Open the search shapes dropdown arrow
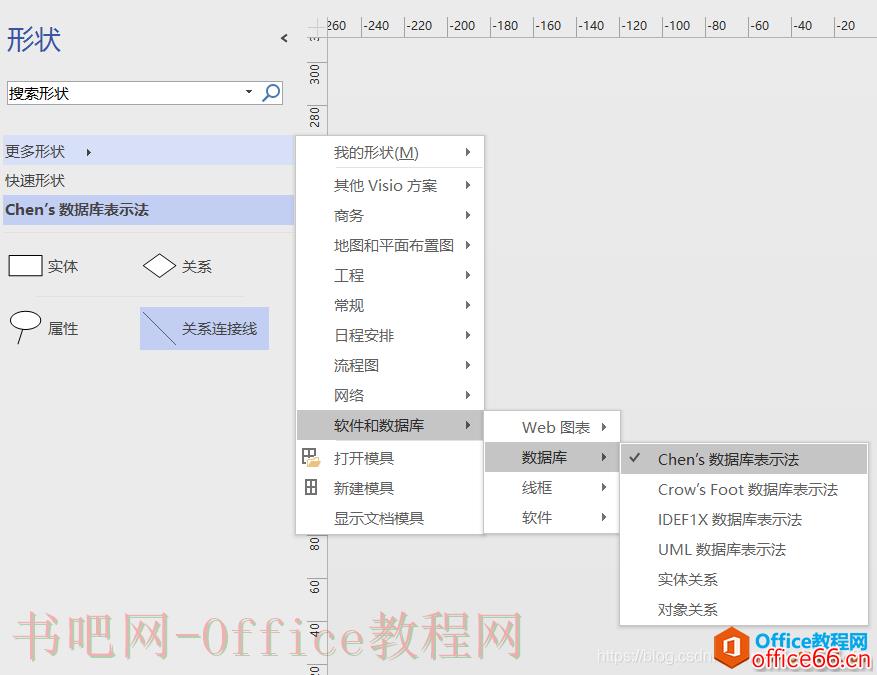Screen dimensions: 877x675 pyautogui.click(x=249, y=92)
